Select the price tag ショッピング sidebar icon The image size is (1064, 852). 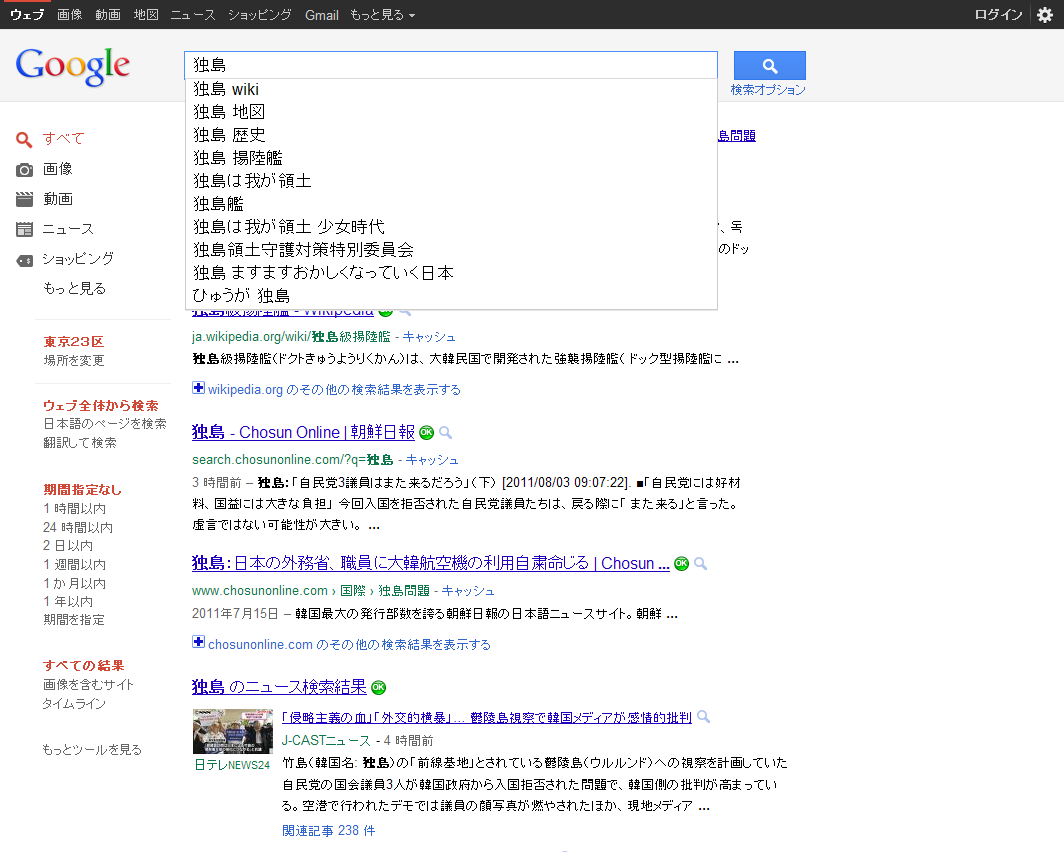coord(24,260)
